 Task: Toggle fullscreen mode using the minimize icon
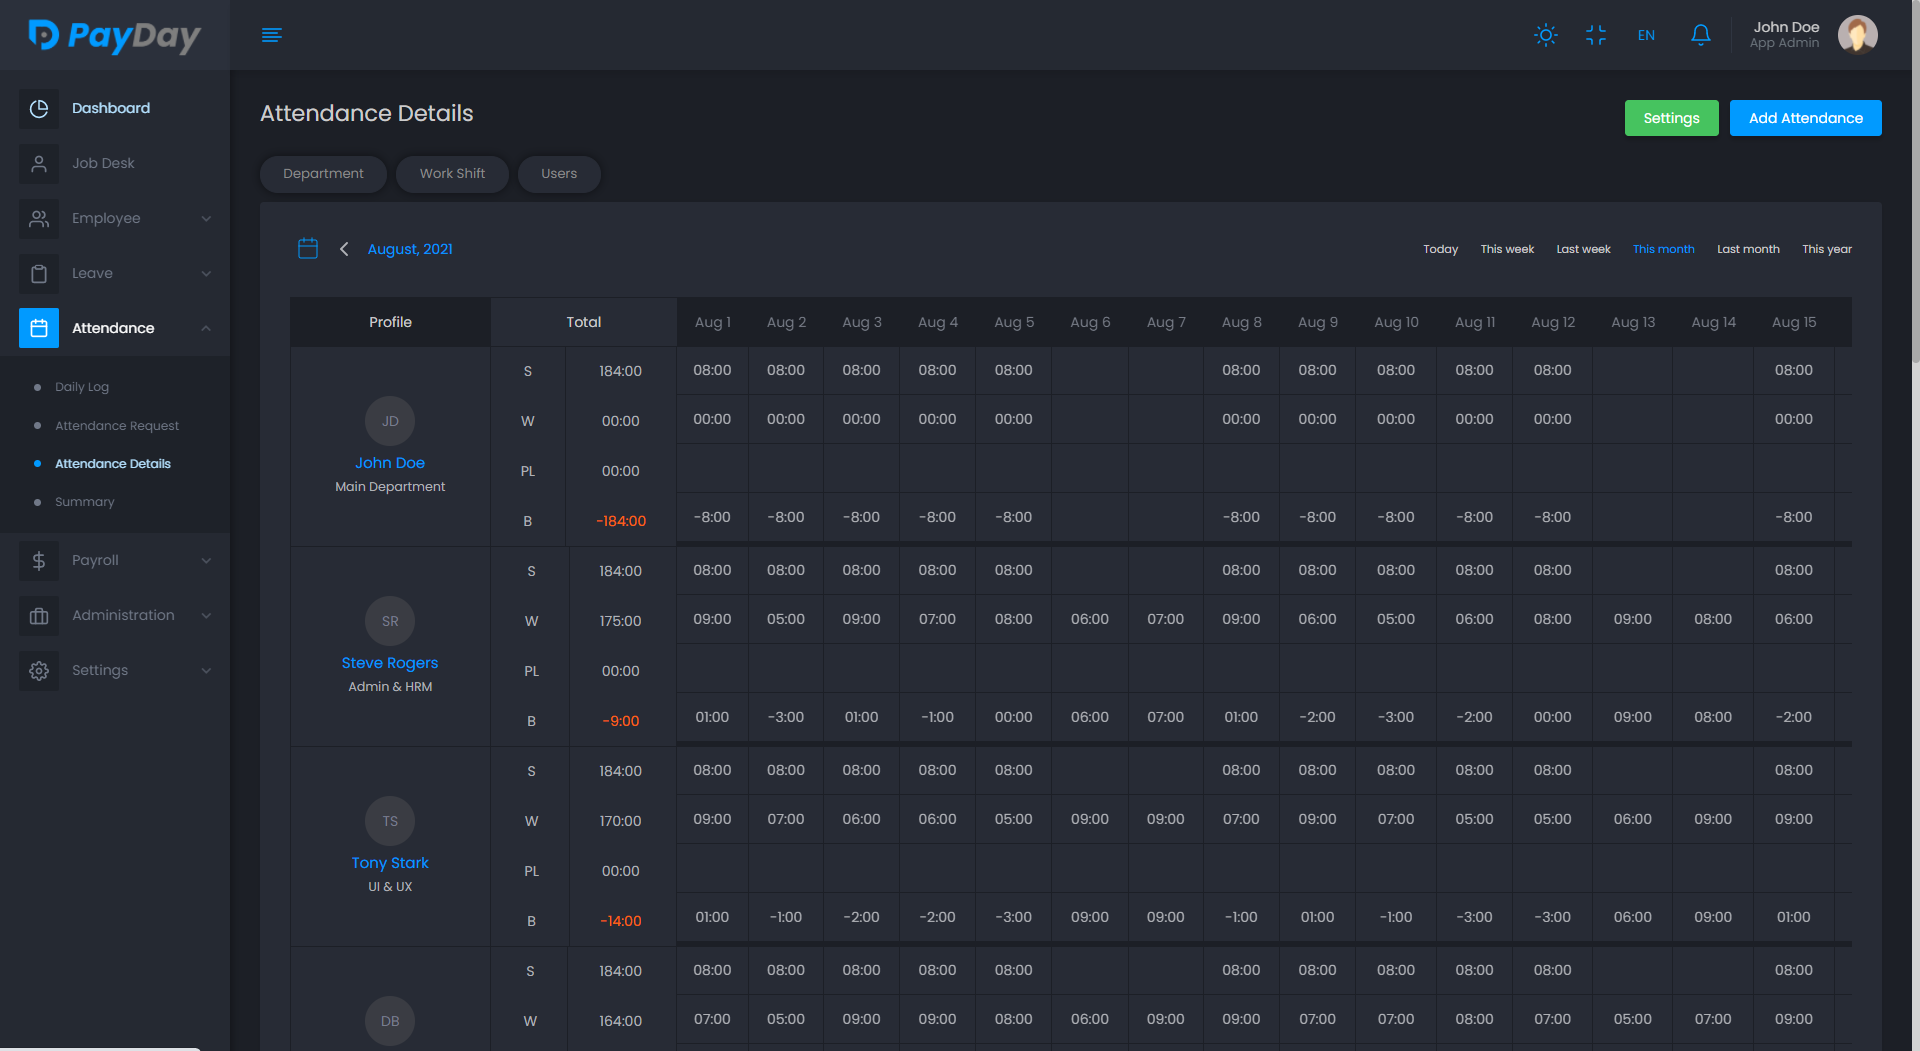pyautogui.click(x=1596, y=35)
